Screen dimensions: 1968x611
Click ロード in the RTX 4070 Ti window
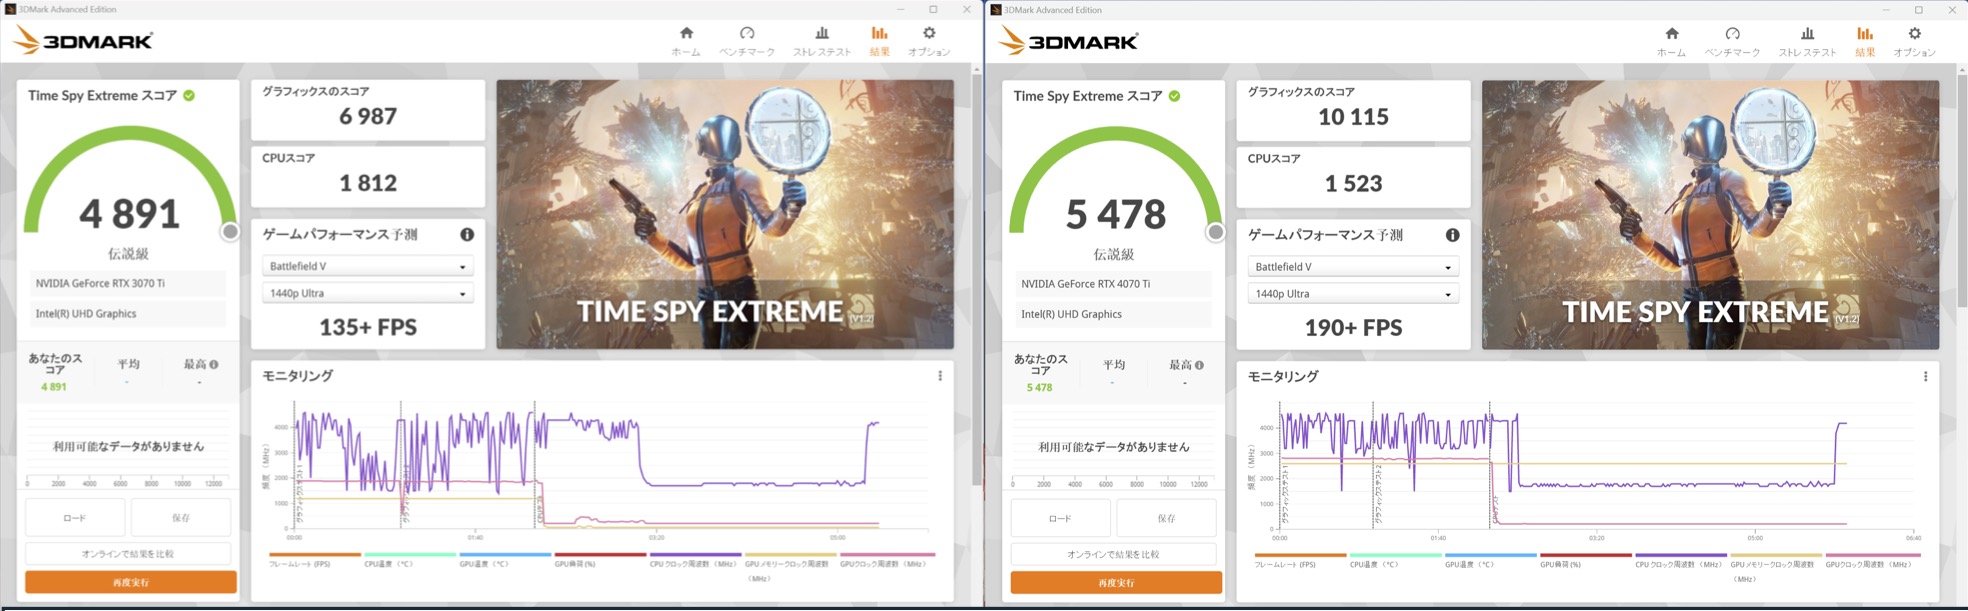1060,519
